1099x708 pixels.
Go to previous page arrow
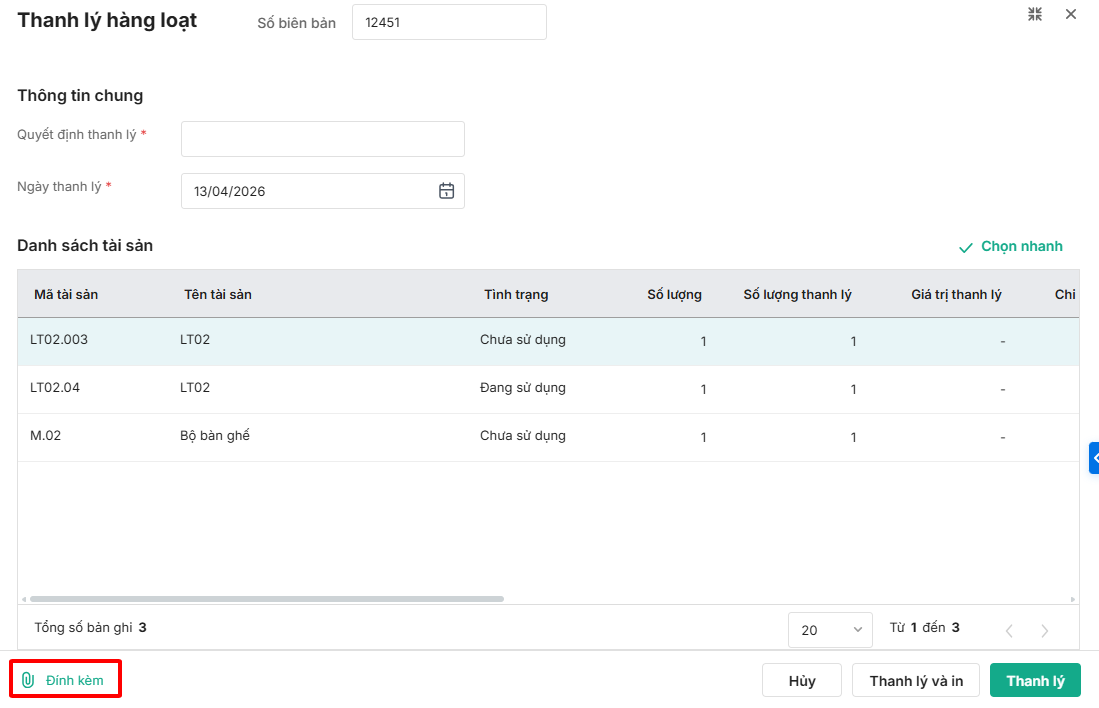click(x=1009, y=630)
